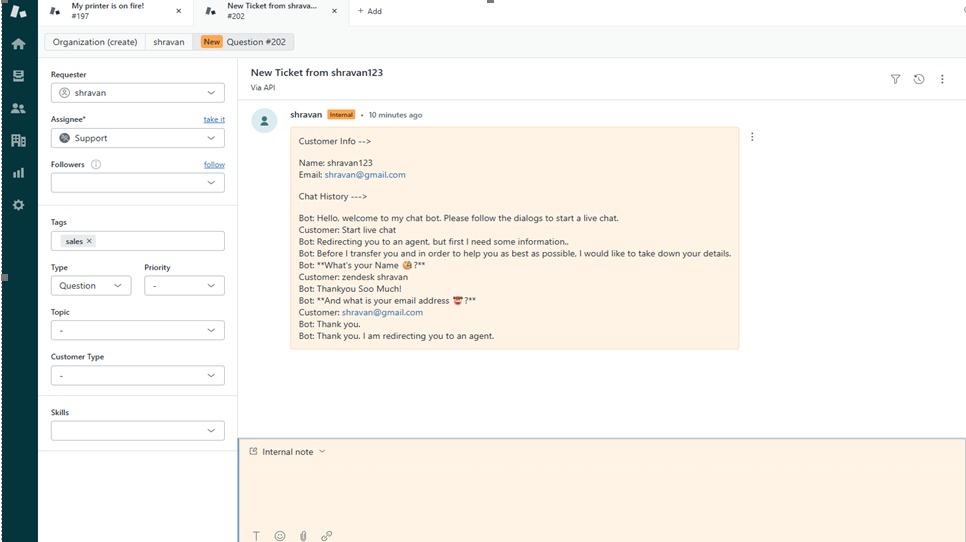Close the 'My printer is on fire!' tab
Screen dimensions: 966x542
pos(179,11)
